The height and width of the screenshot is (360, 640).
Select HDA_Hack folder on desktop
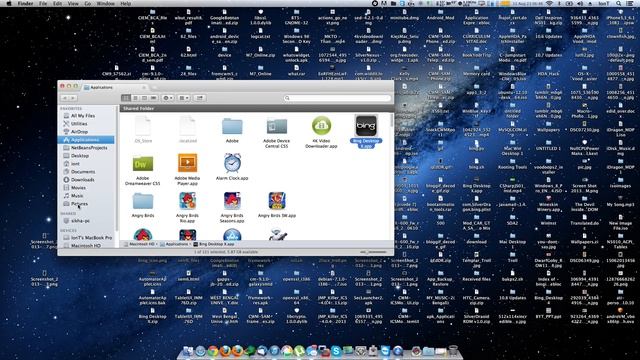tap(548, 71)
